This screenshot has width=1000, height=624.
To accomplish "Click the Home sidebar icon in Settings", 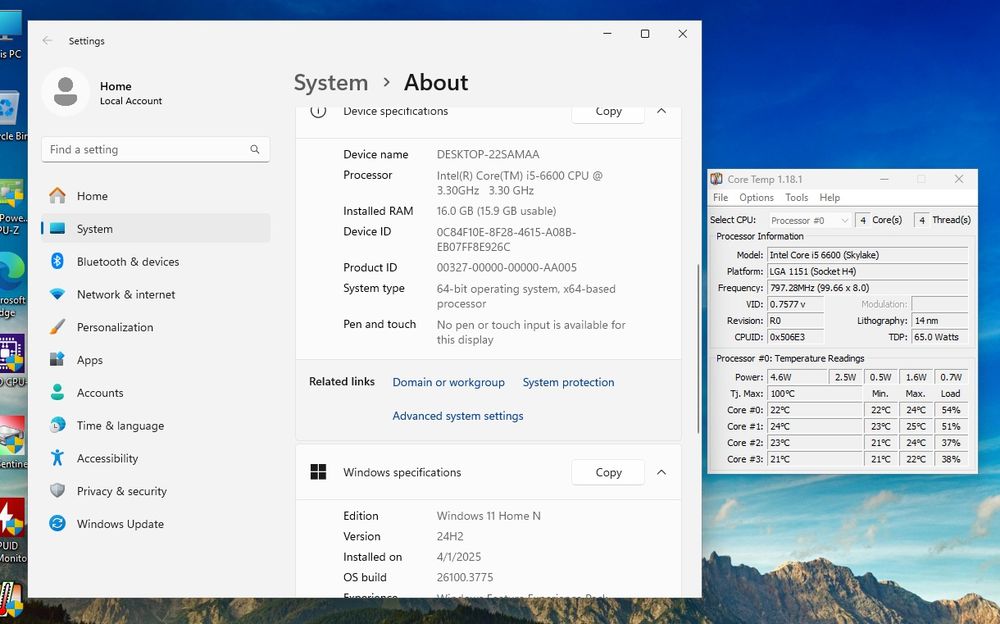I will [57, 196].
